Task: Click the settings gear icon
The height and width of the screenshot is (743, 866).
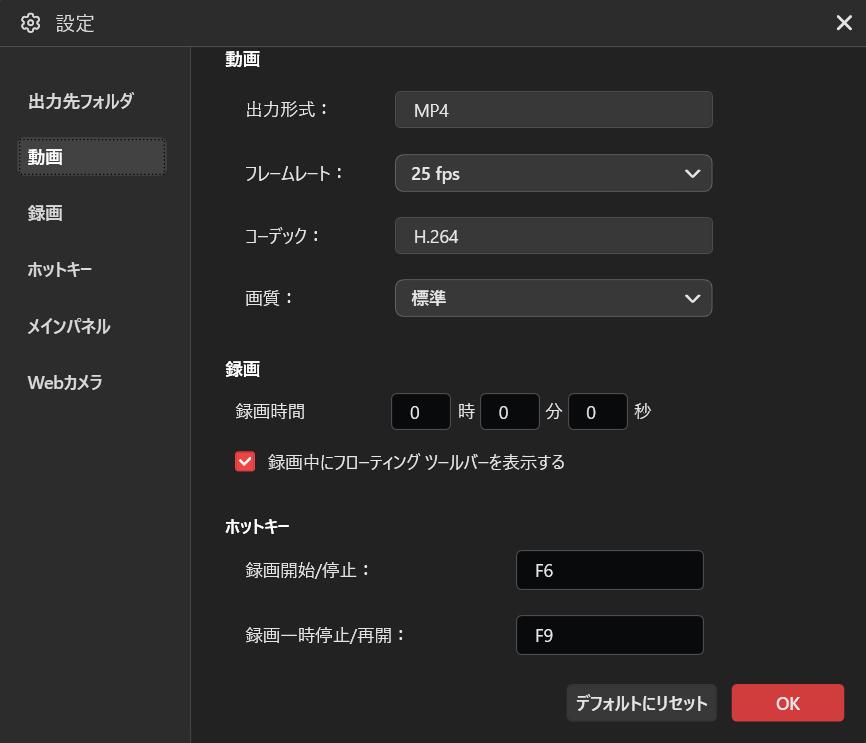Action: pos(31,22)
